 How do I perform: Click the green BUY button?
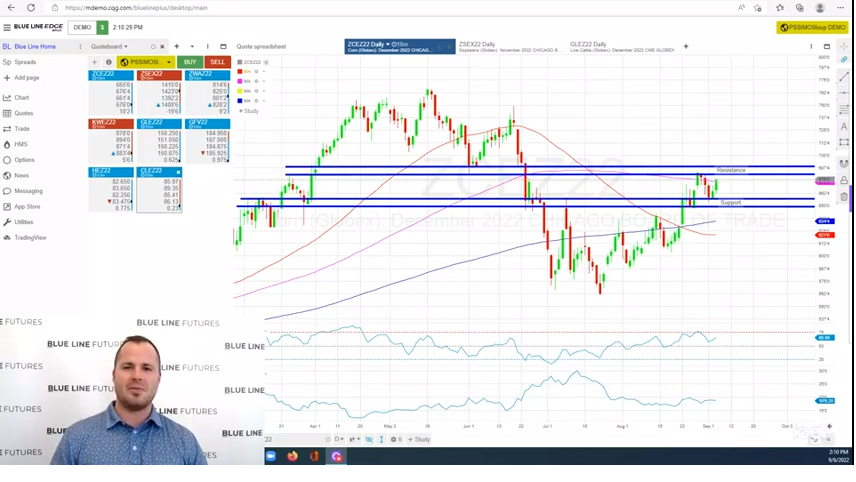(x=190, y=62)
